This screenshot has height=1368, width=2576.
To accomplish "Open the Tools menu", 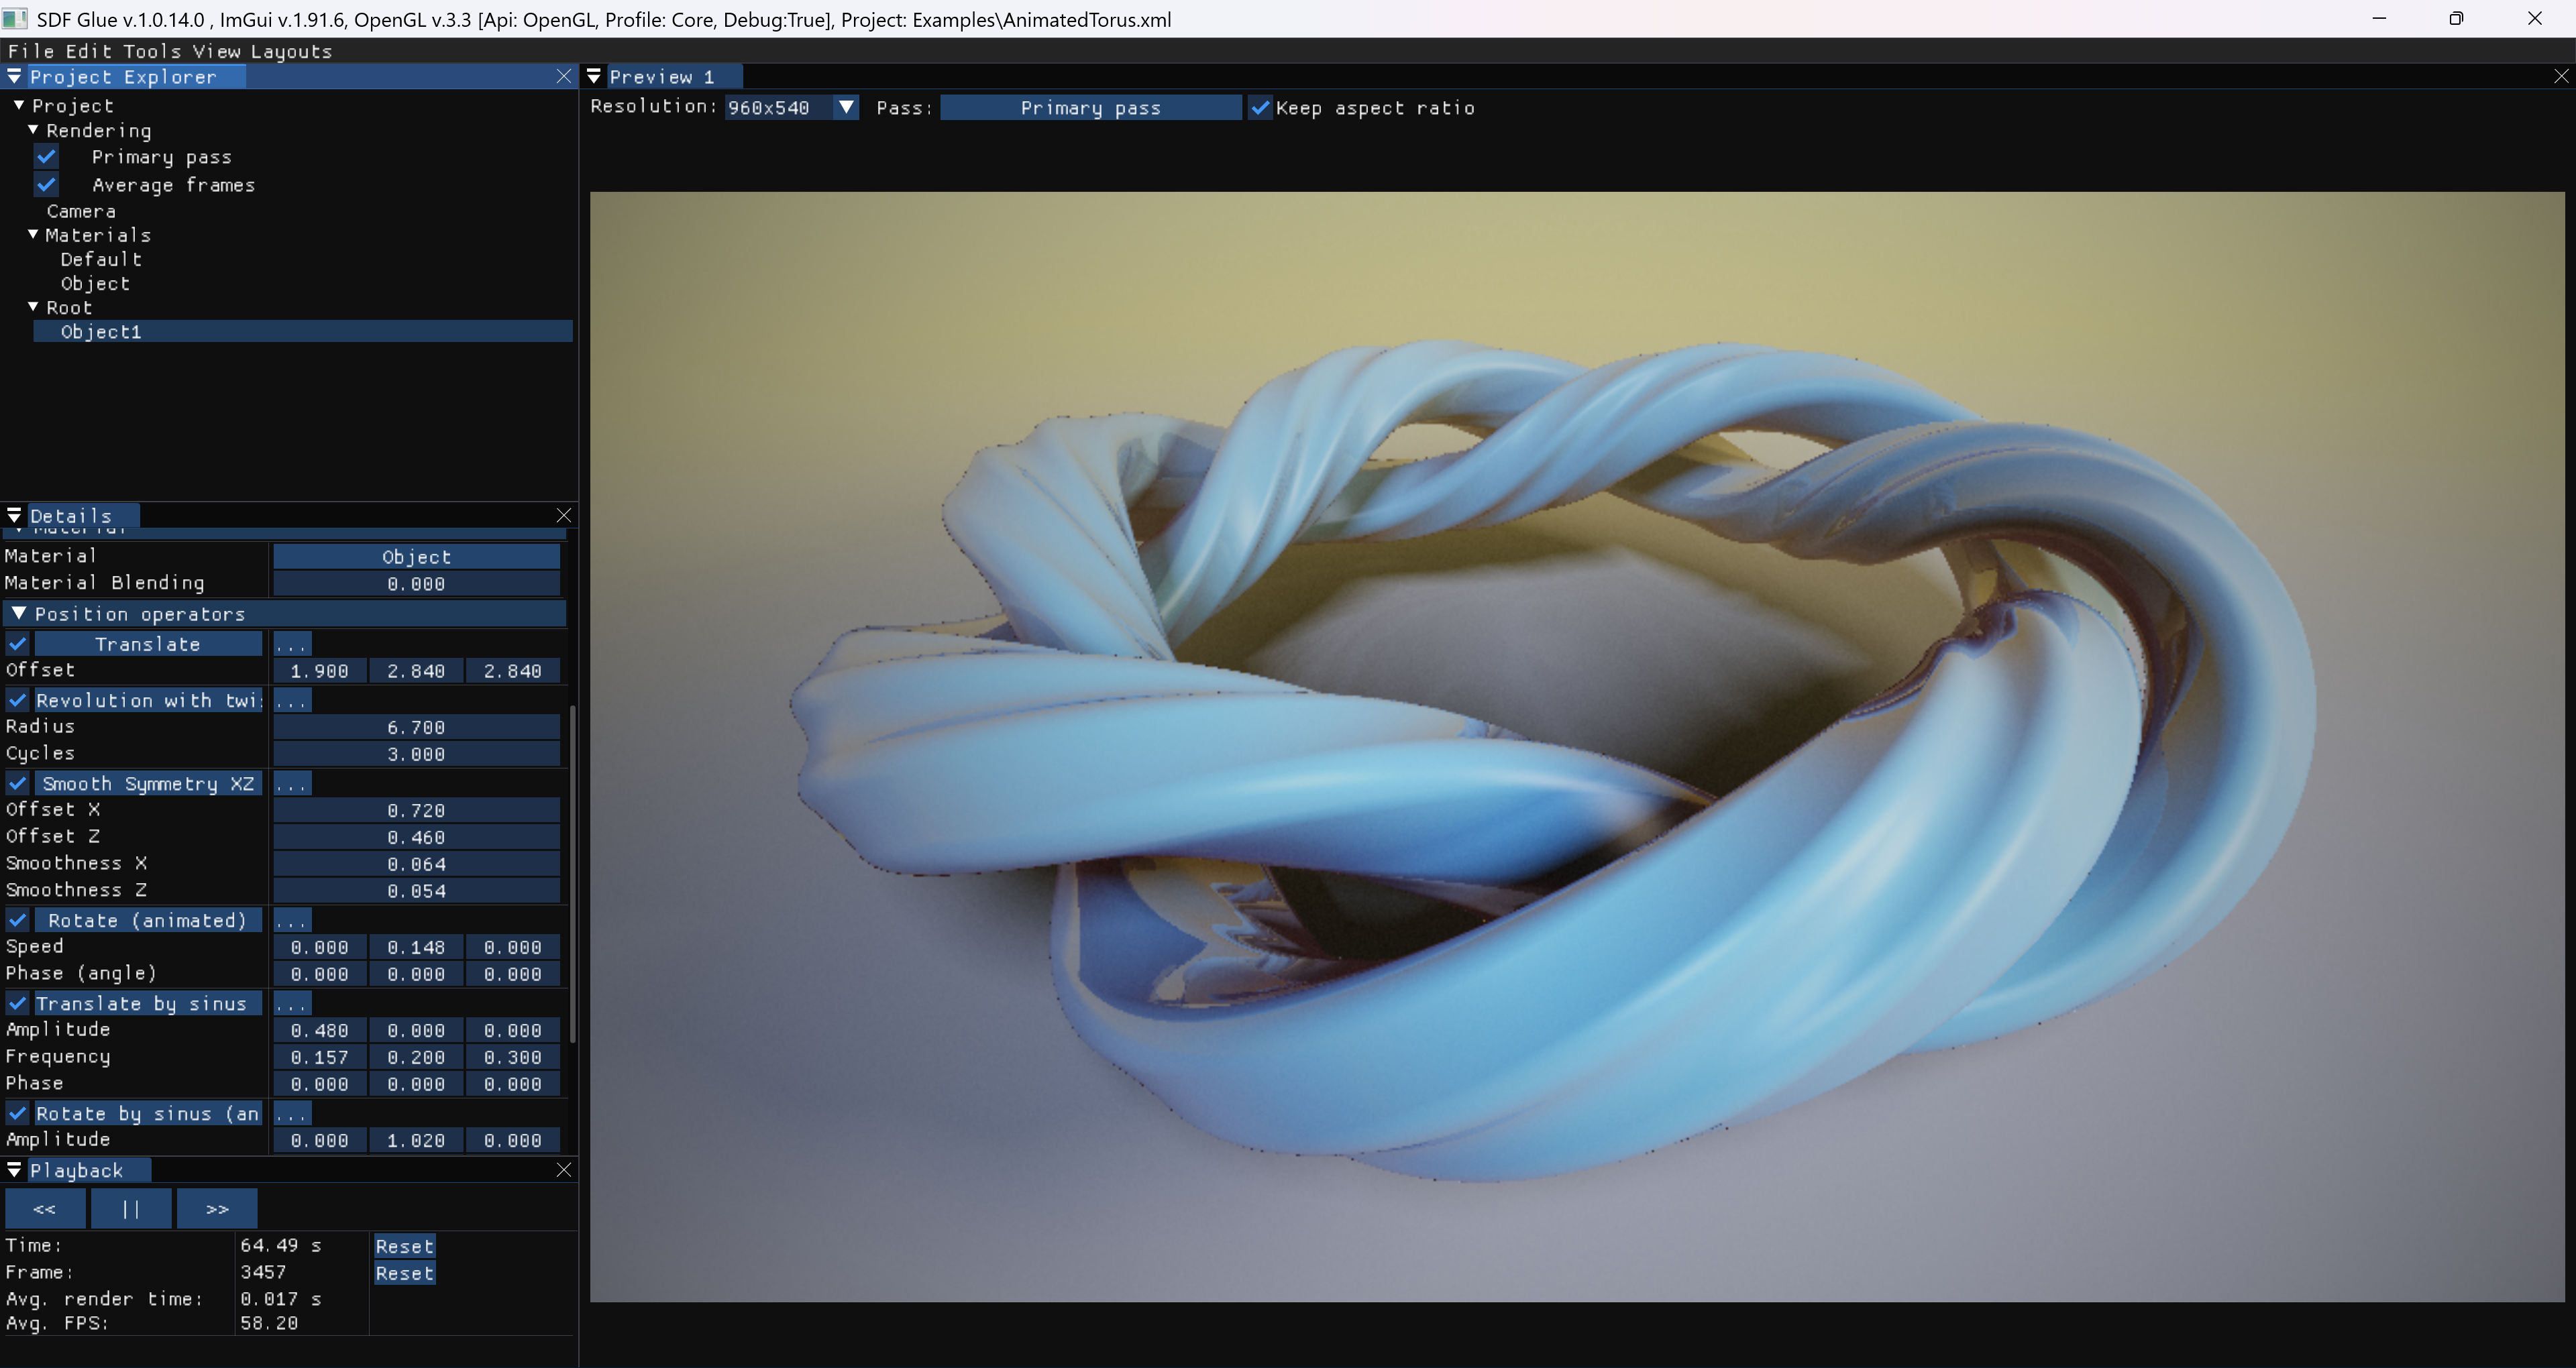I will 152,51.
